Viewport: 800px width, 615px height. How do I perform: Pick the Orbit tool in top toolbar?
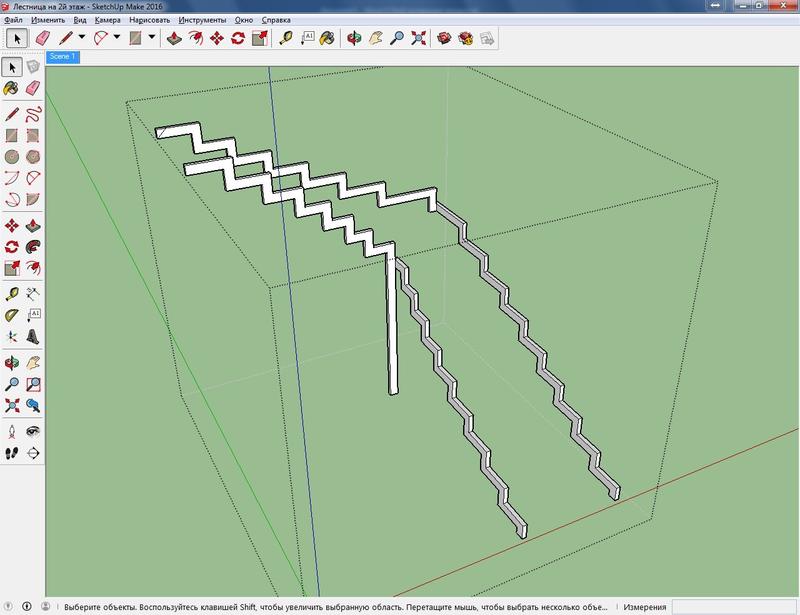pos(353,39)
